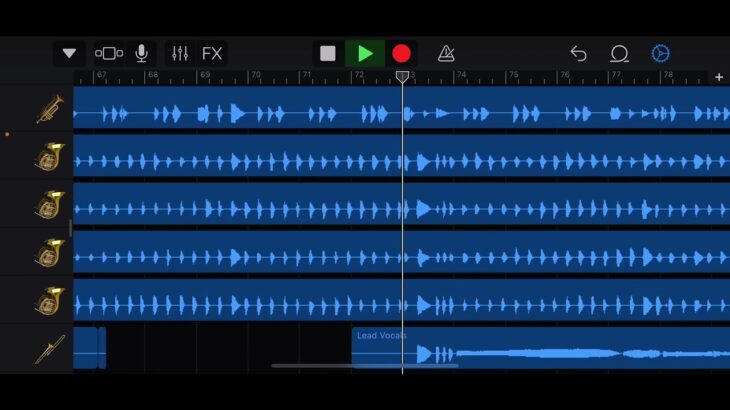Jump to bar 74 on ruler
Image resolution: width=730 pixels, height=410 pixels.
(x=461, y=75)
